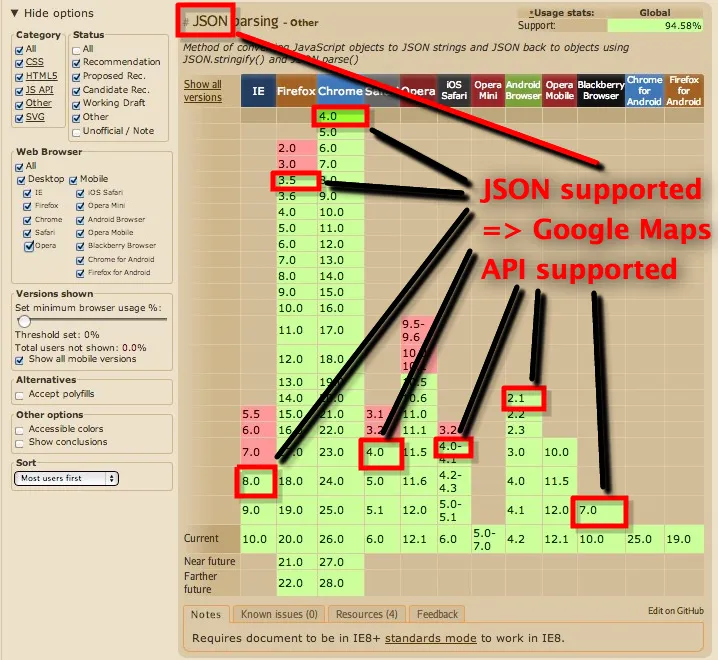Toggle the Working Draft checkbox

(x=76, y=105)
